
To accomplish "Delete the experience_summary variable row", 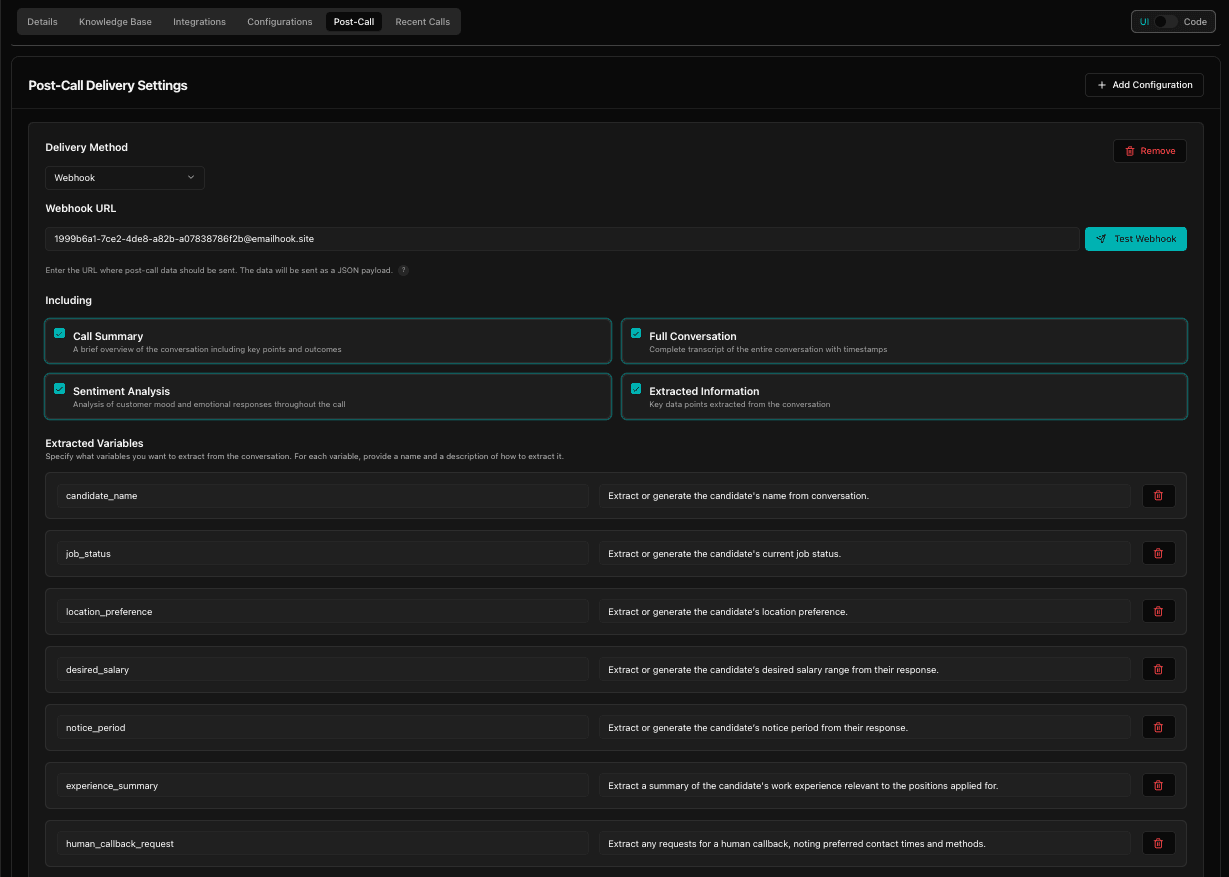I will pos(1158,786).
